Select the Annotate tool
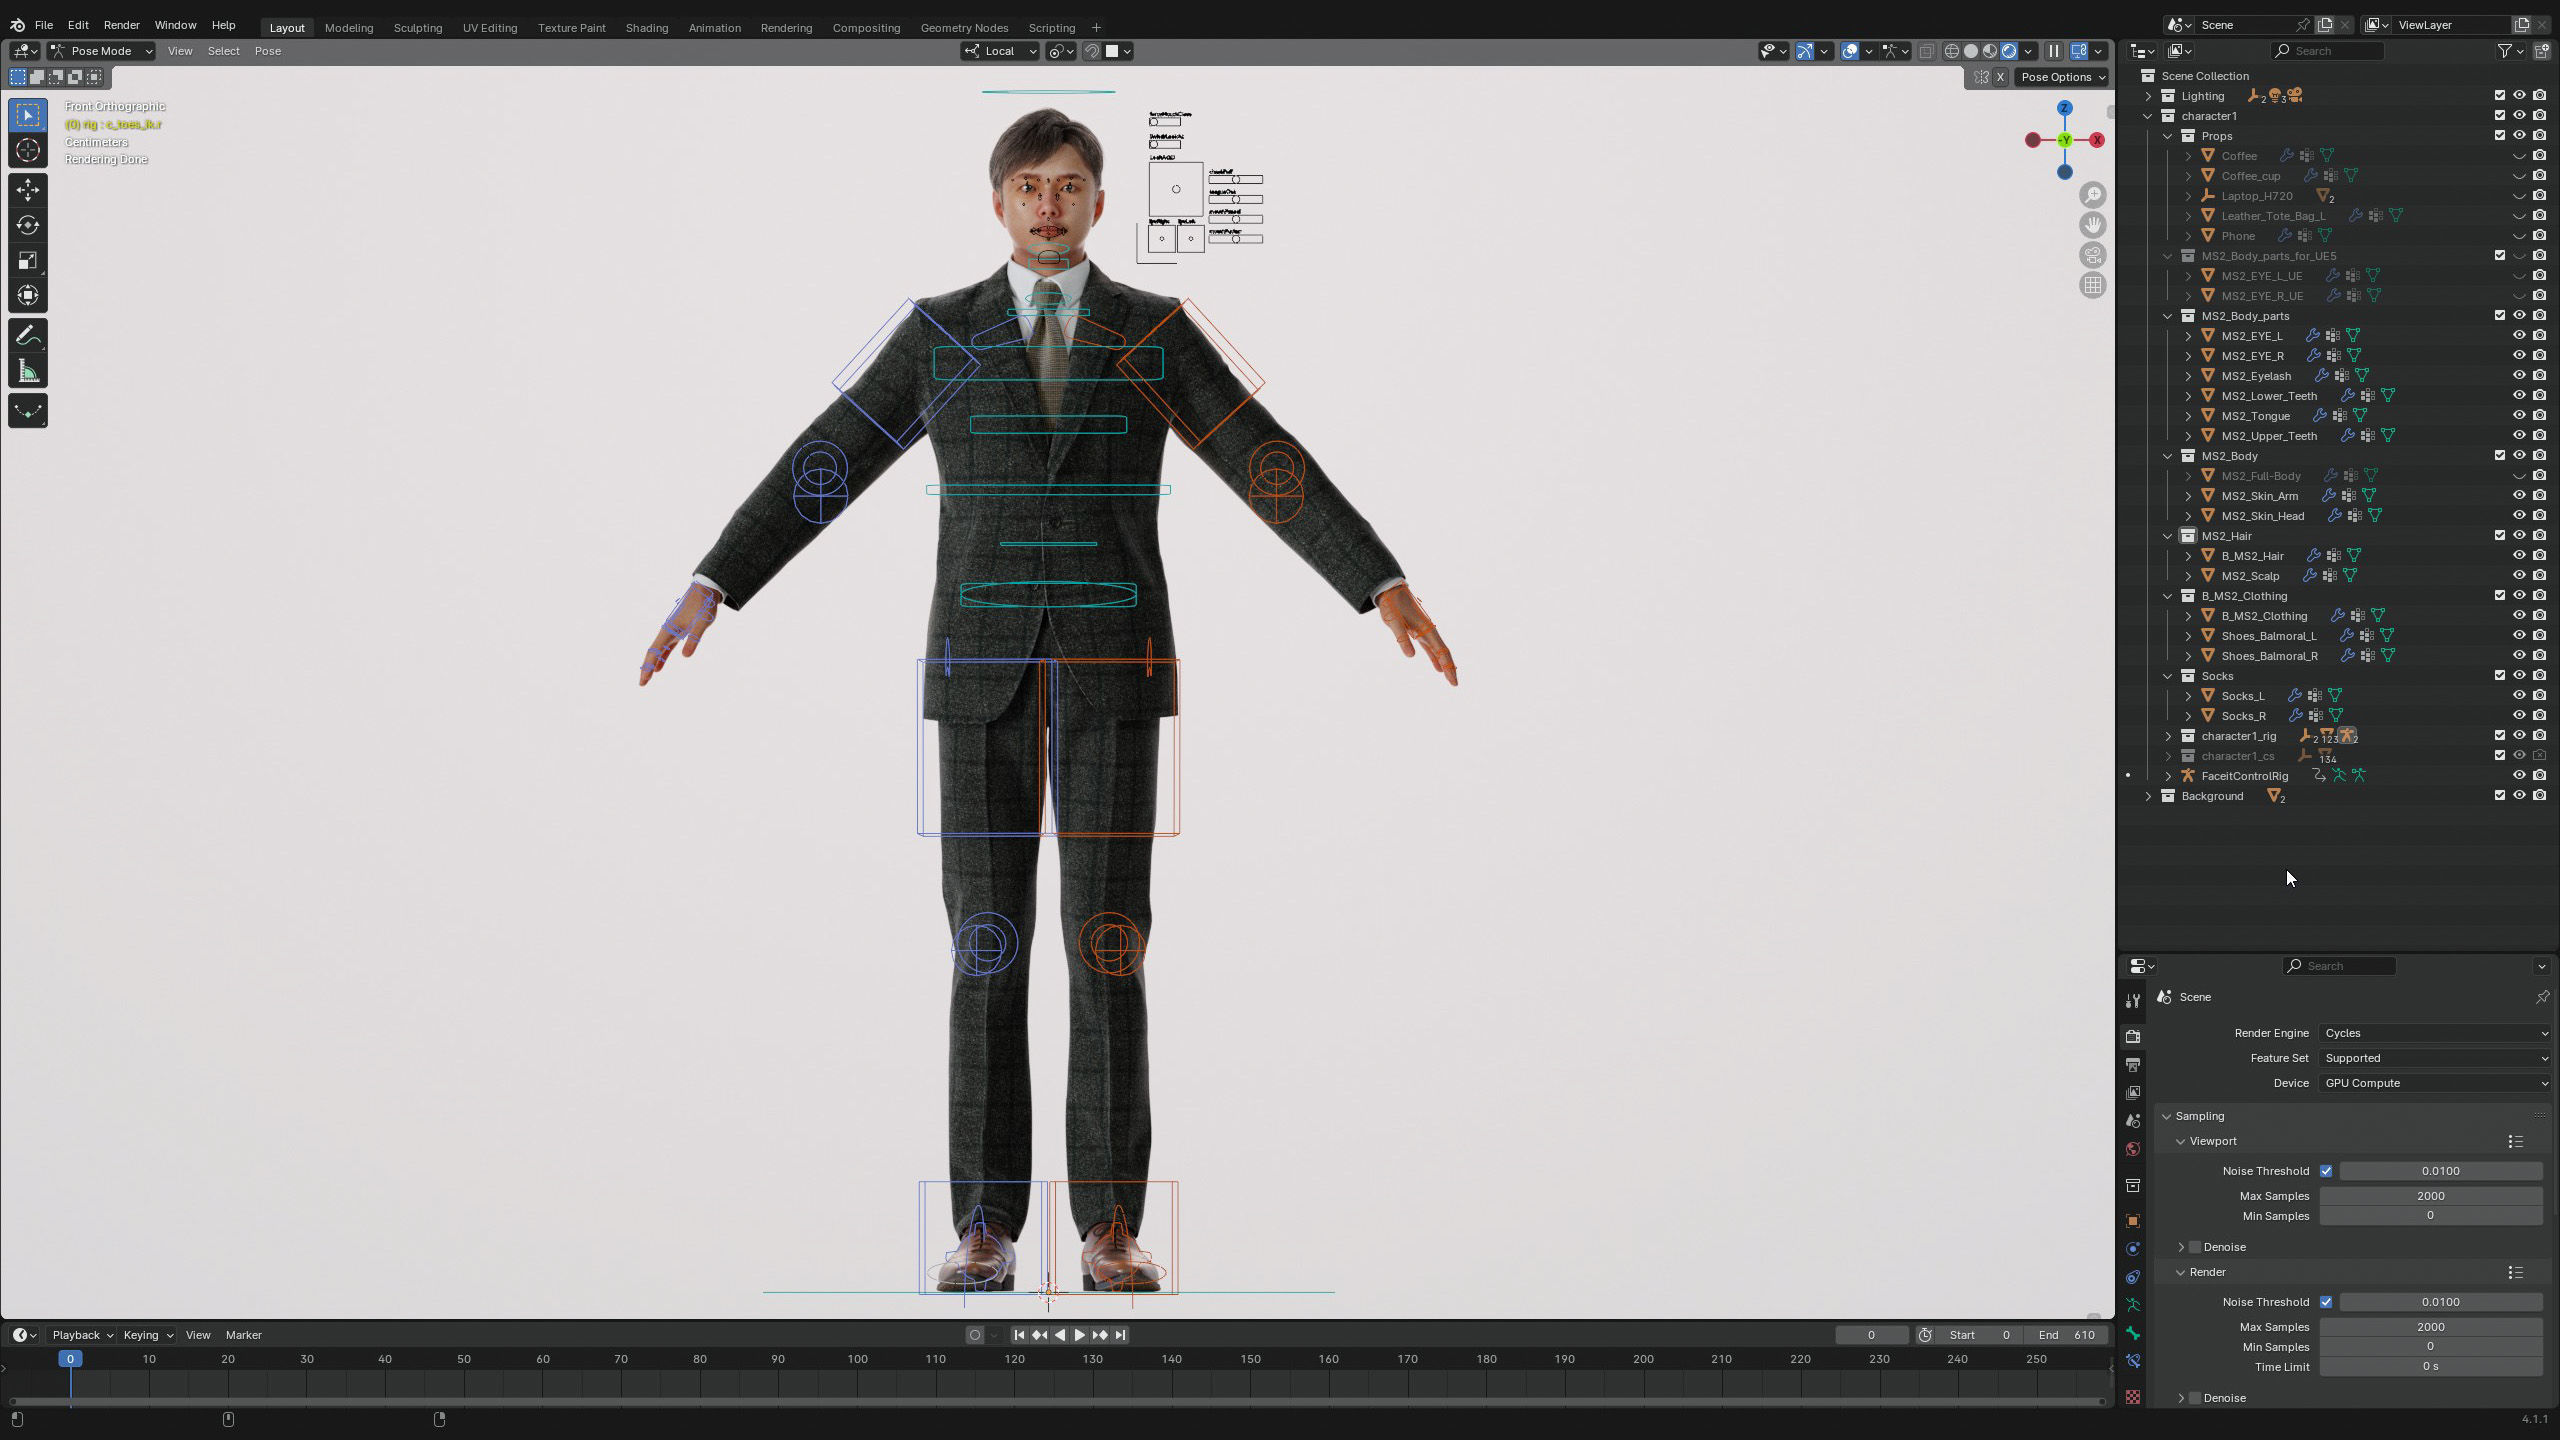The height and width of the screenshot is (1440, 2560). 28,336
